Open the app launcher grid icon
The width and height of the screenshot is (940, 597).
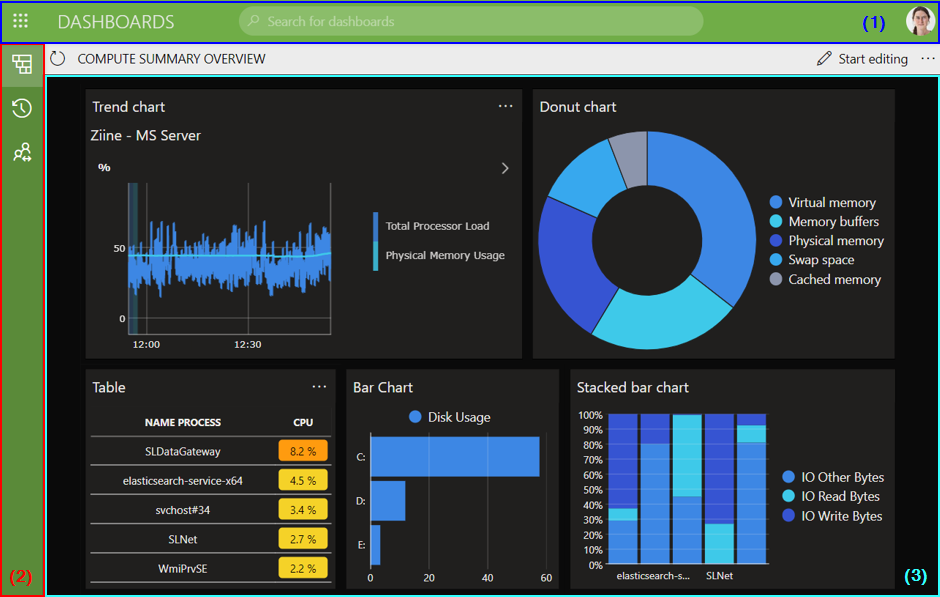tap(20, 20)
